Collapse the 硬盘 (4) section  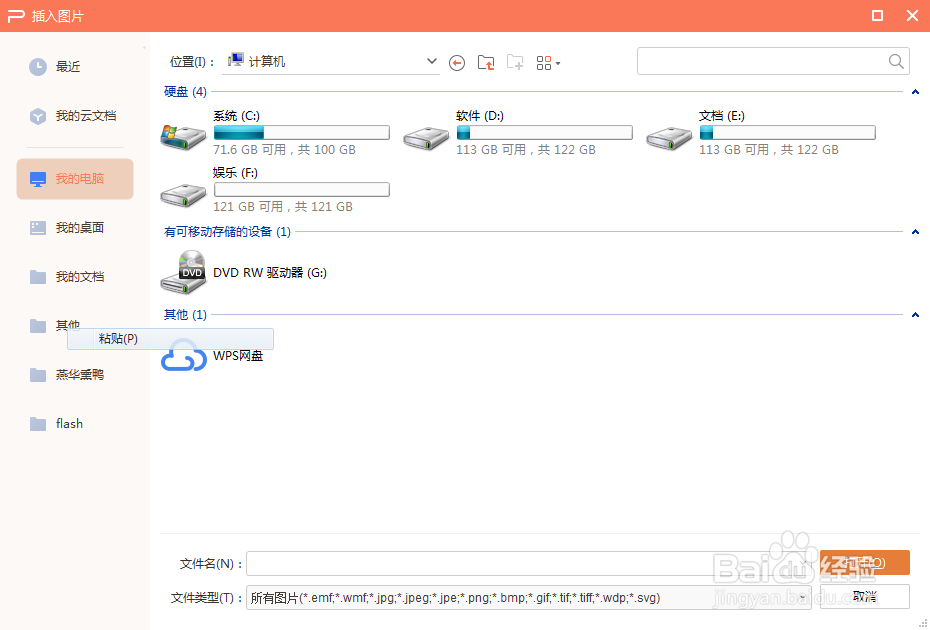point(914,91)
